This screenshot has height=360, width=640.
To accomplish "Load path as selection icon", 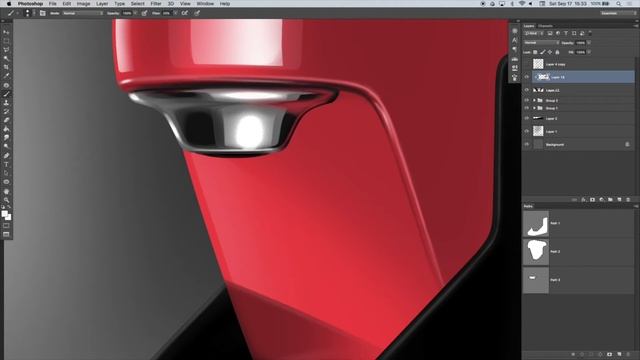I will click(591, 354).
